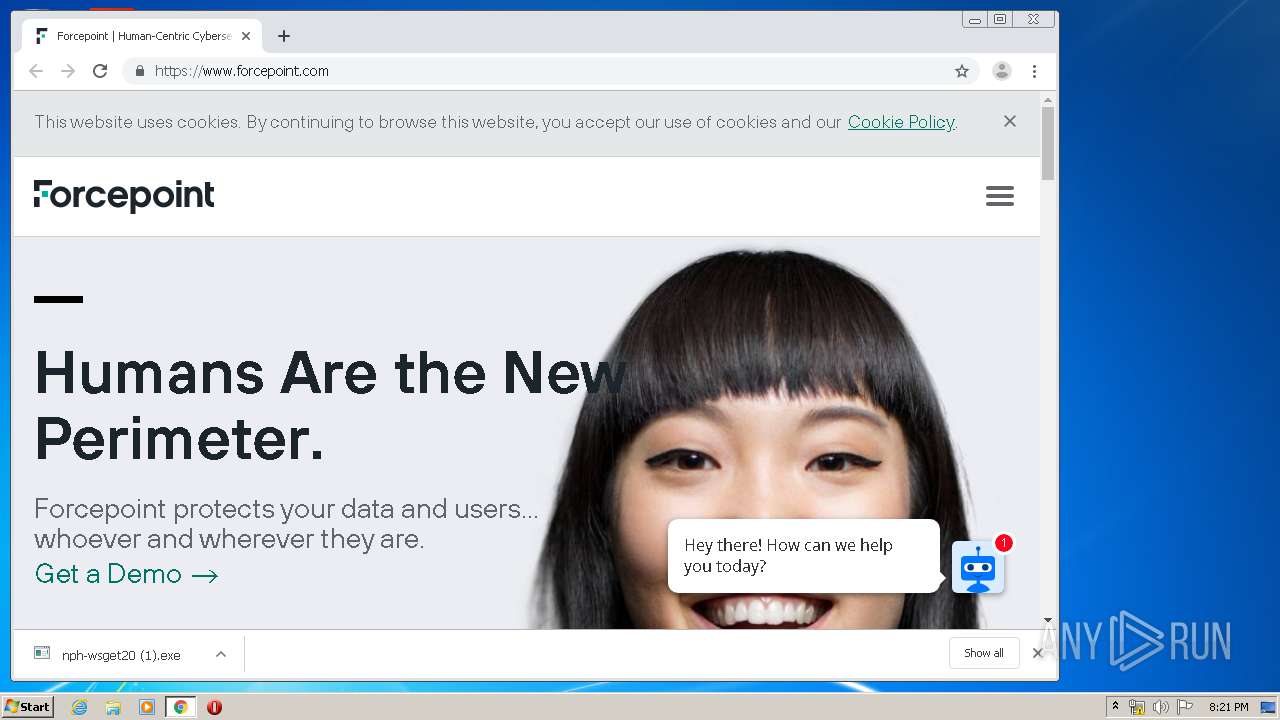This screenshot has height=720, width=1280.
Task: Open Chrome's three-dot menu
Action: pyautogui.click(x=1034, y=71)
